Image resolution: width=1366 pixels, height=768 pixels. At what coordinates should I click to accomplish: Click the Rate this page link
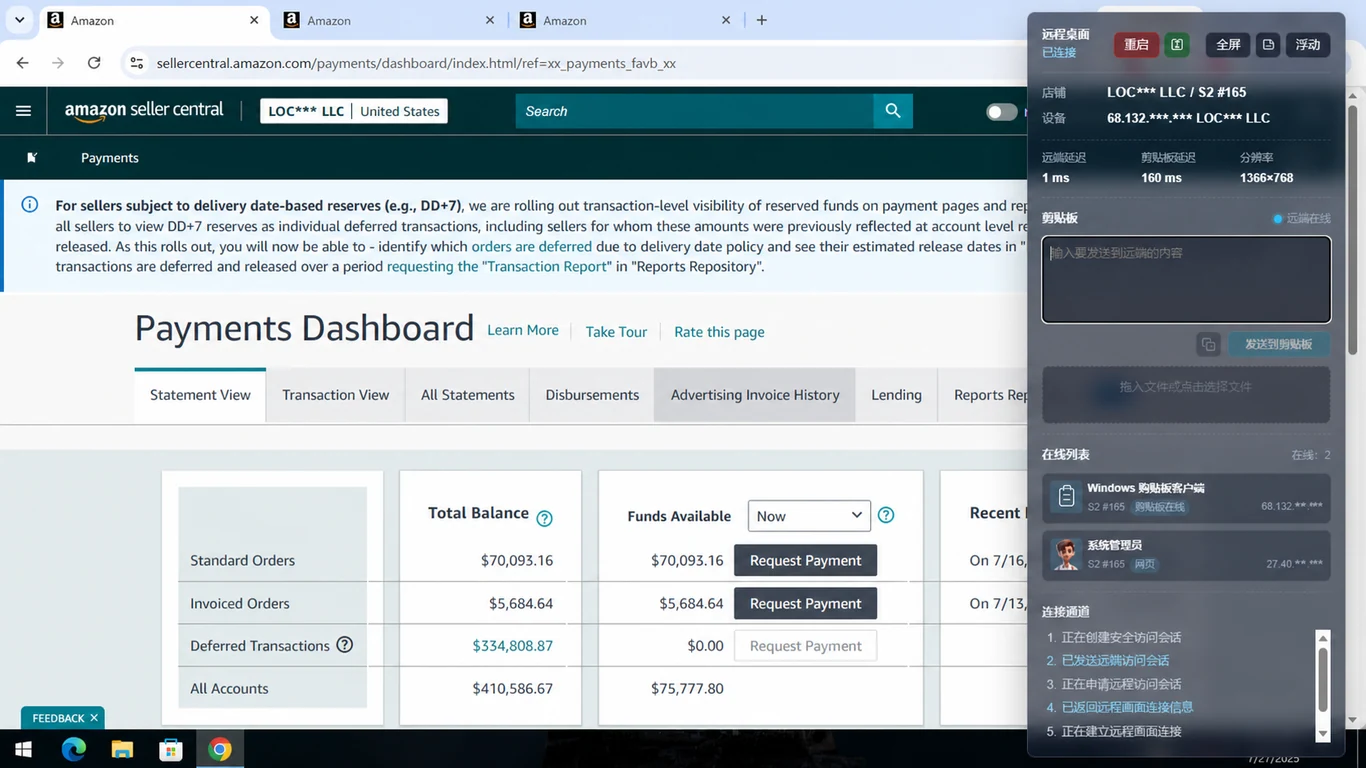tap(719, 332)
